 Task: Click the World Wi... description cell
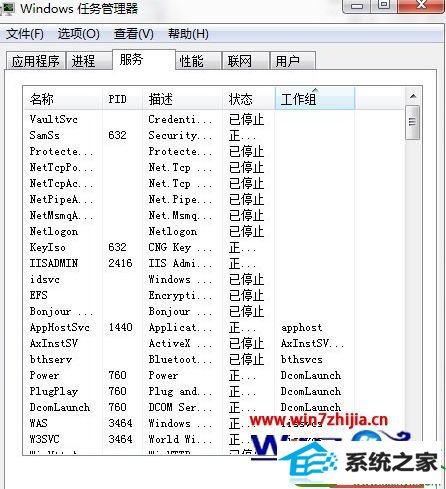pyautogui.click(x=180, y=439)
